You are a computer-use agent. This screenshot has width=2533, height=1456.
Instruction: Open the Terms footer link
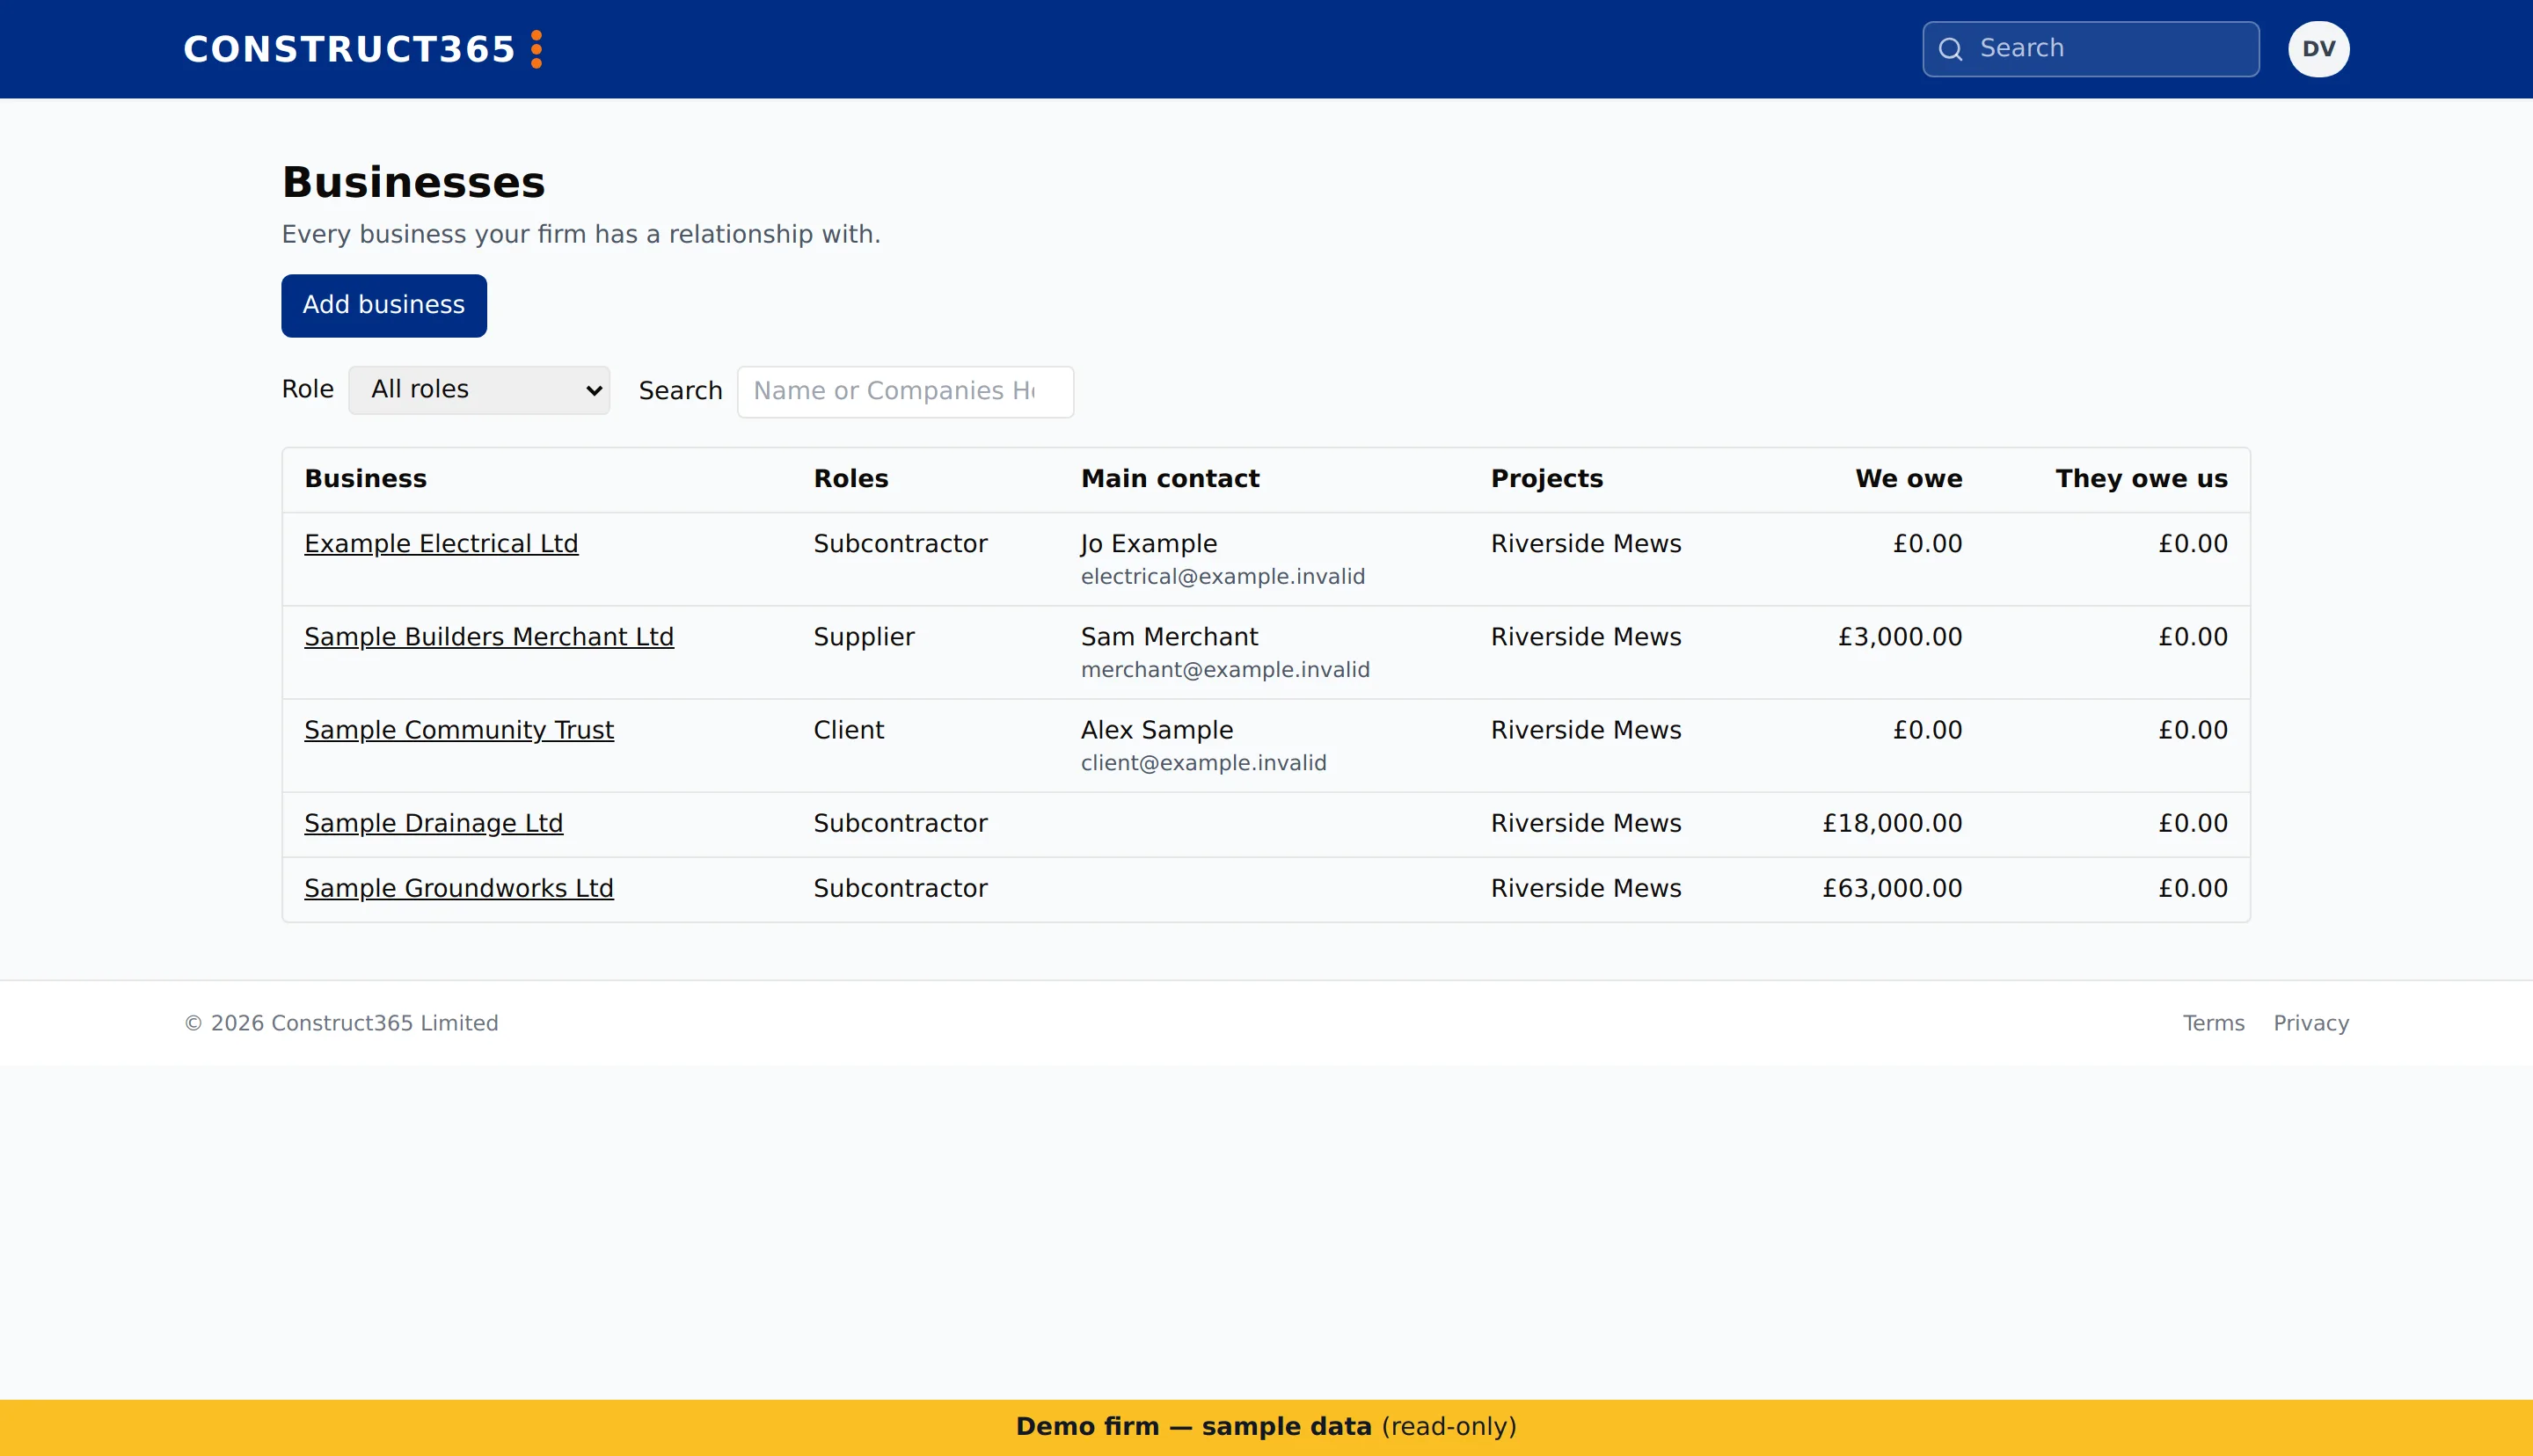coord(2213,1023)
